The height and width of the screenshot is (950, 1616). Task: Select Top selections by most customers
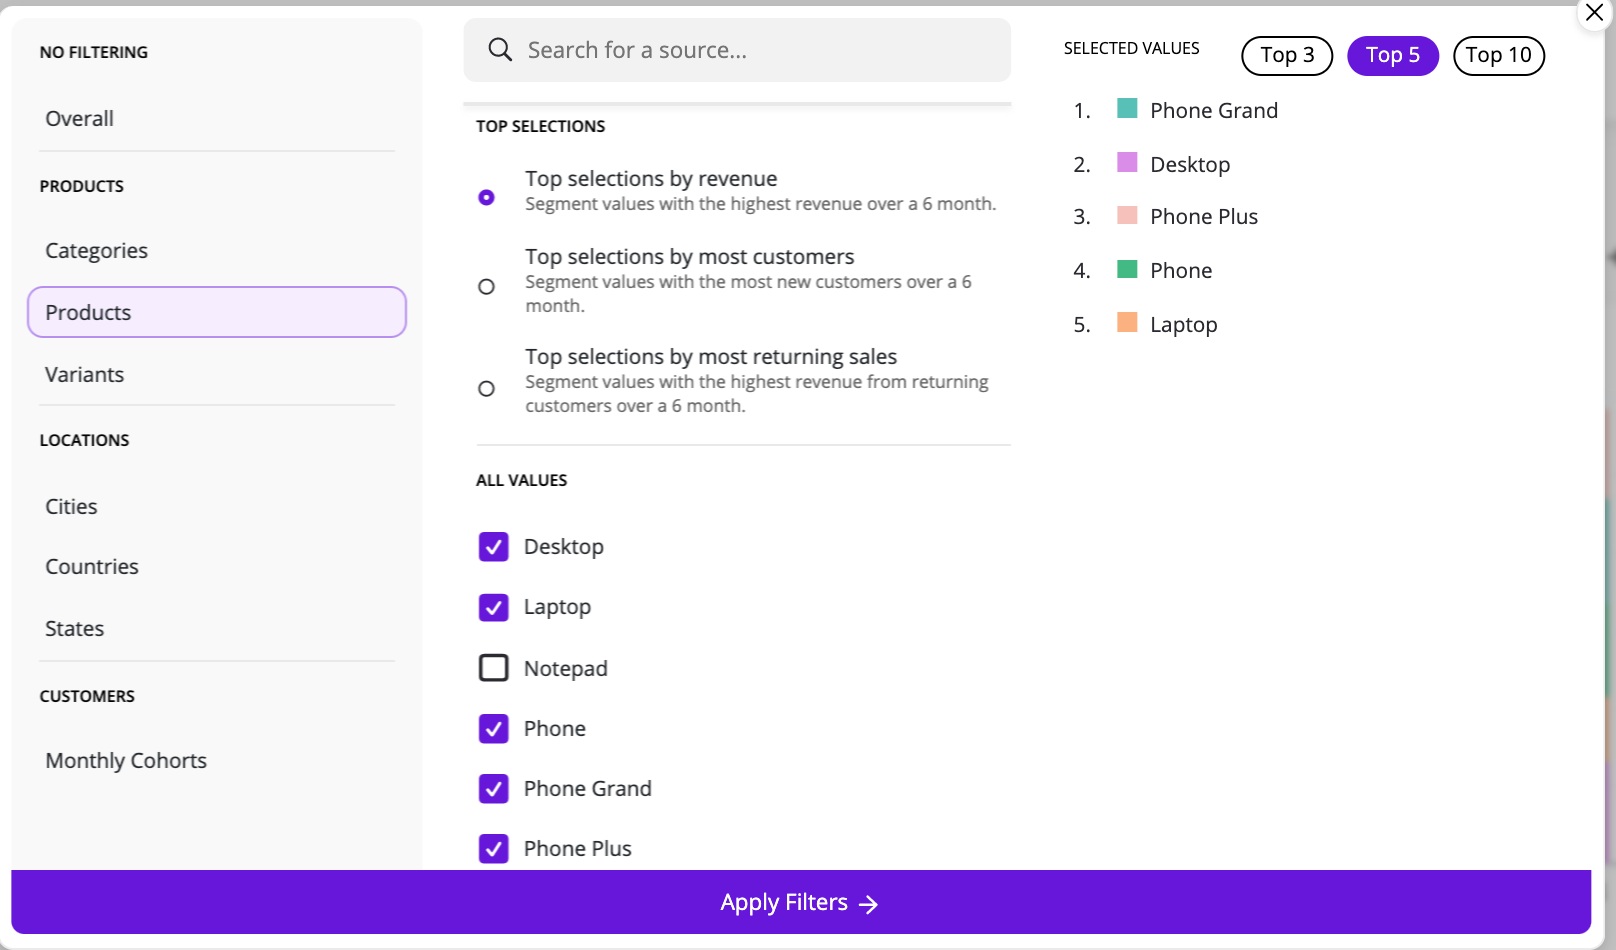pos(487,287)
